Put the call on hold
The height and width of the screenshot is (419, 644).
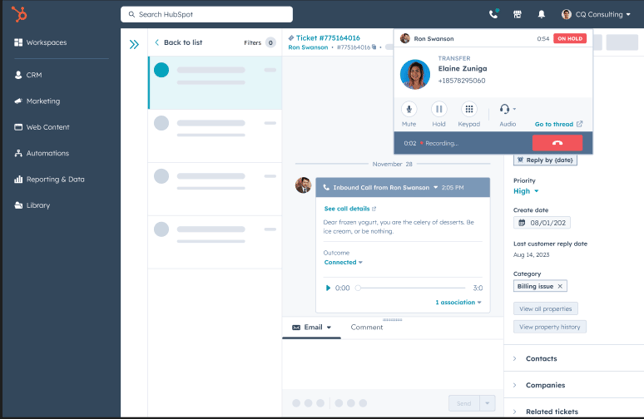pos(438,109)
